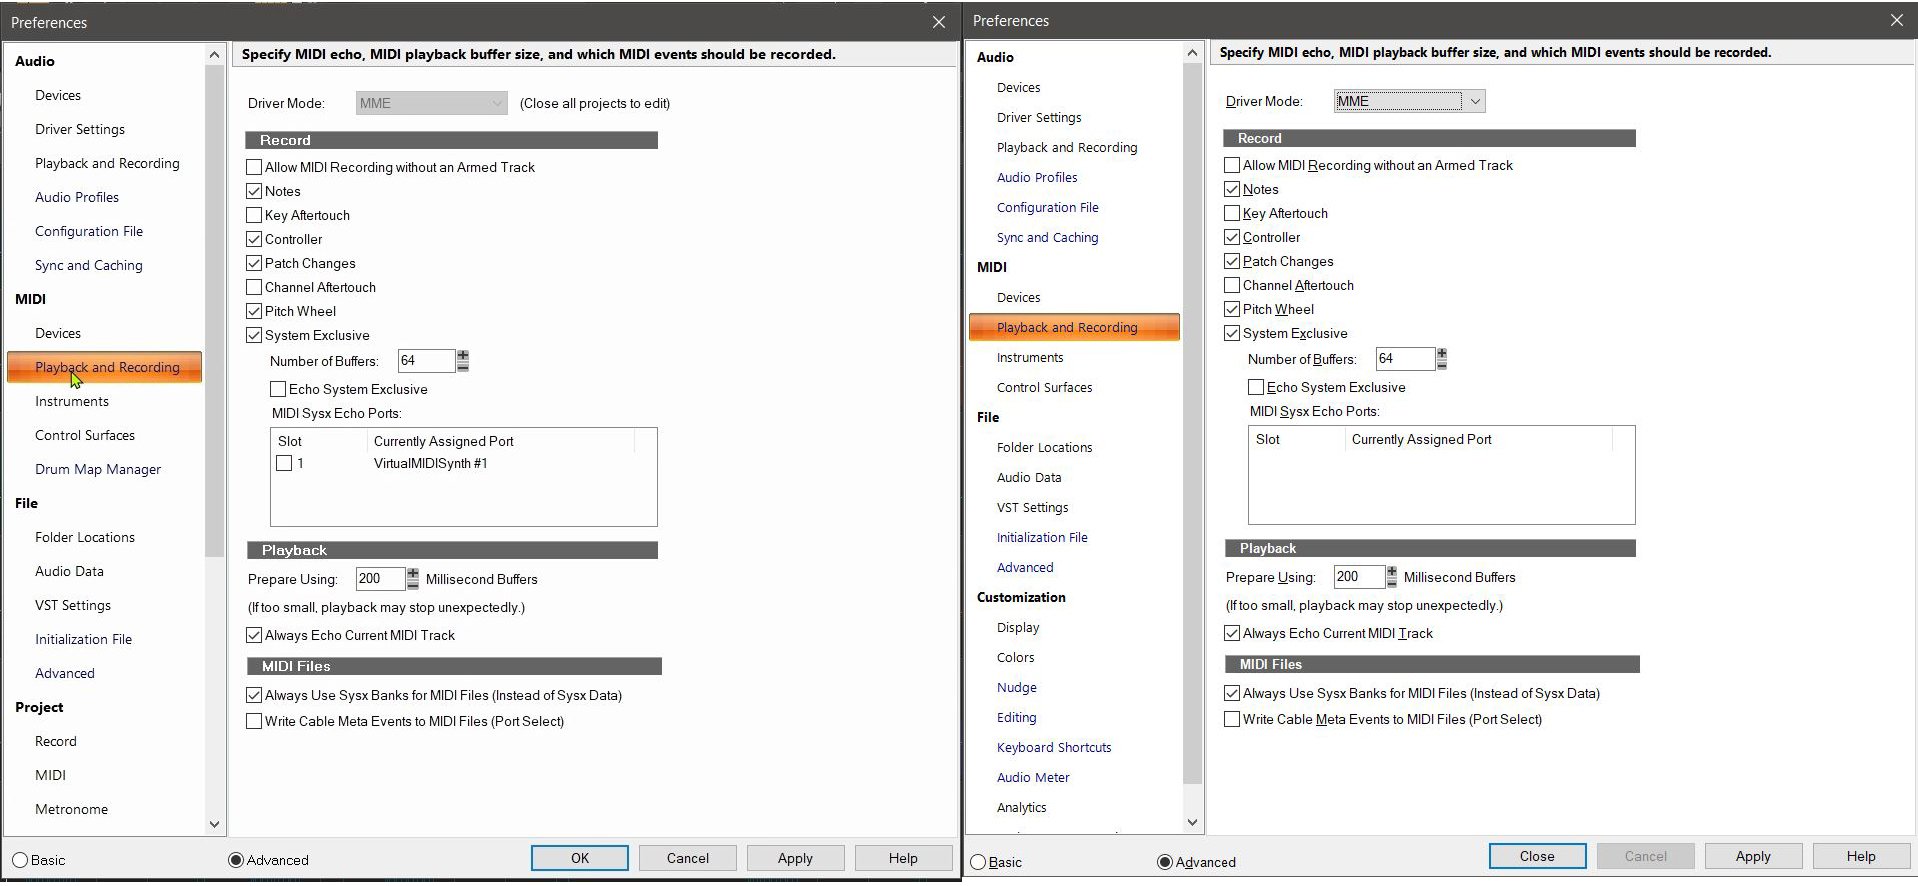Select the Colors customization page

tap(1015, 657)
